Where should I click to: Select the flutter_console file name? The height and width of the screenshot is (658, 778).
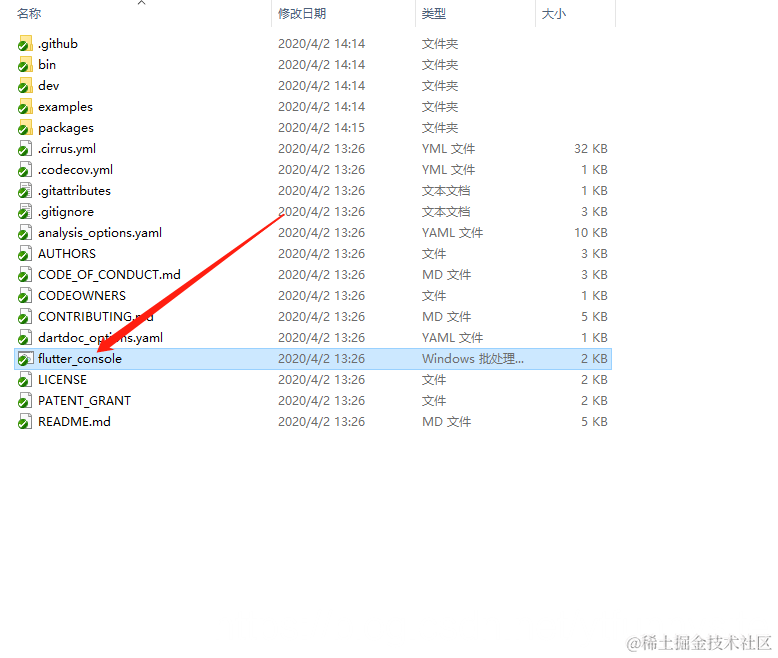tap(80, 359)
